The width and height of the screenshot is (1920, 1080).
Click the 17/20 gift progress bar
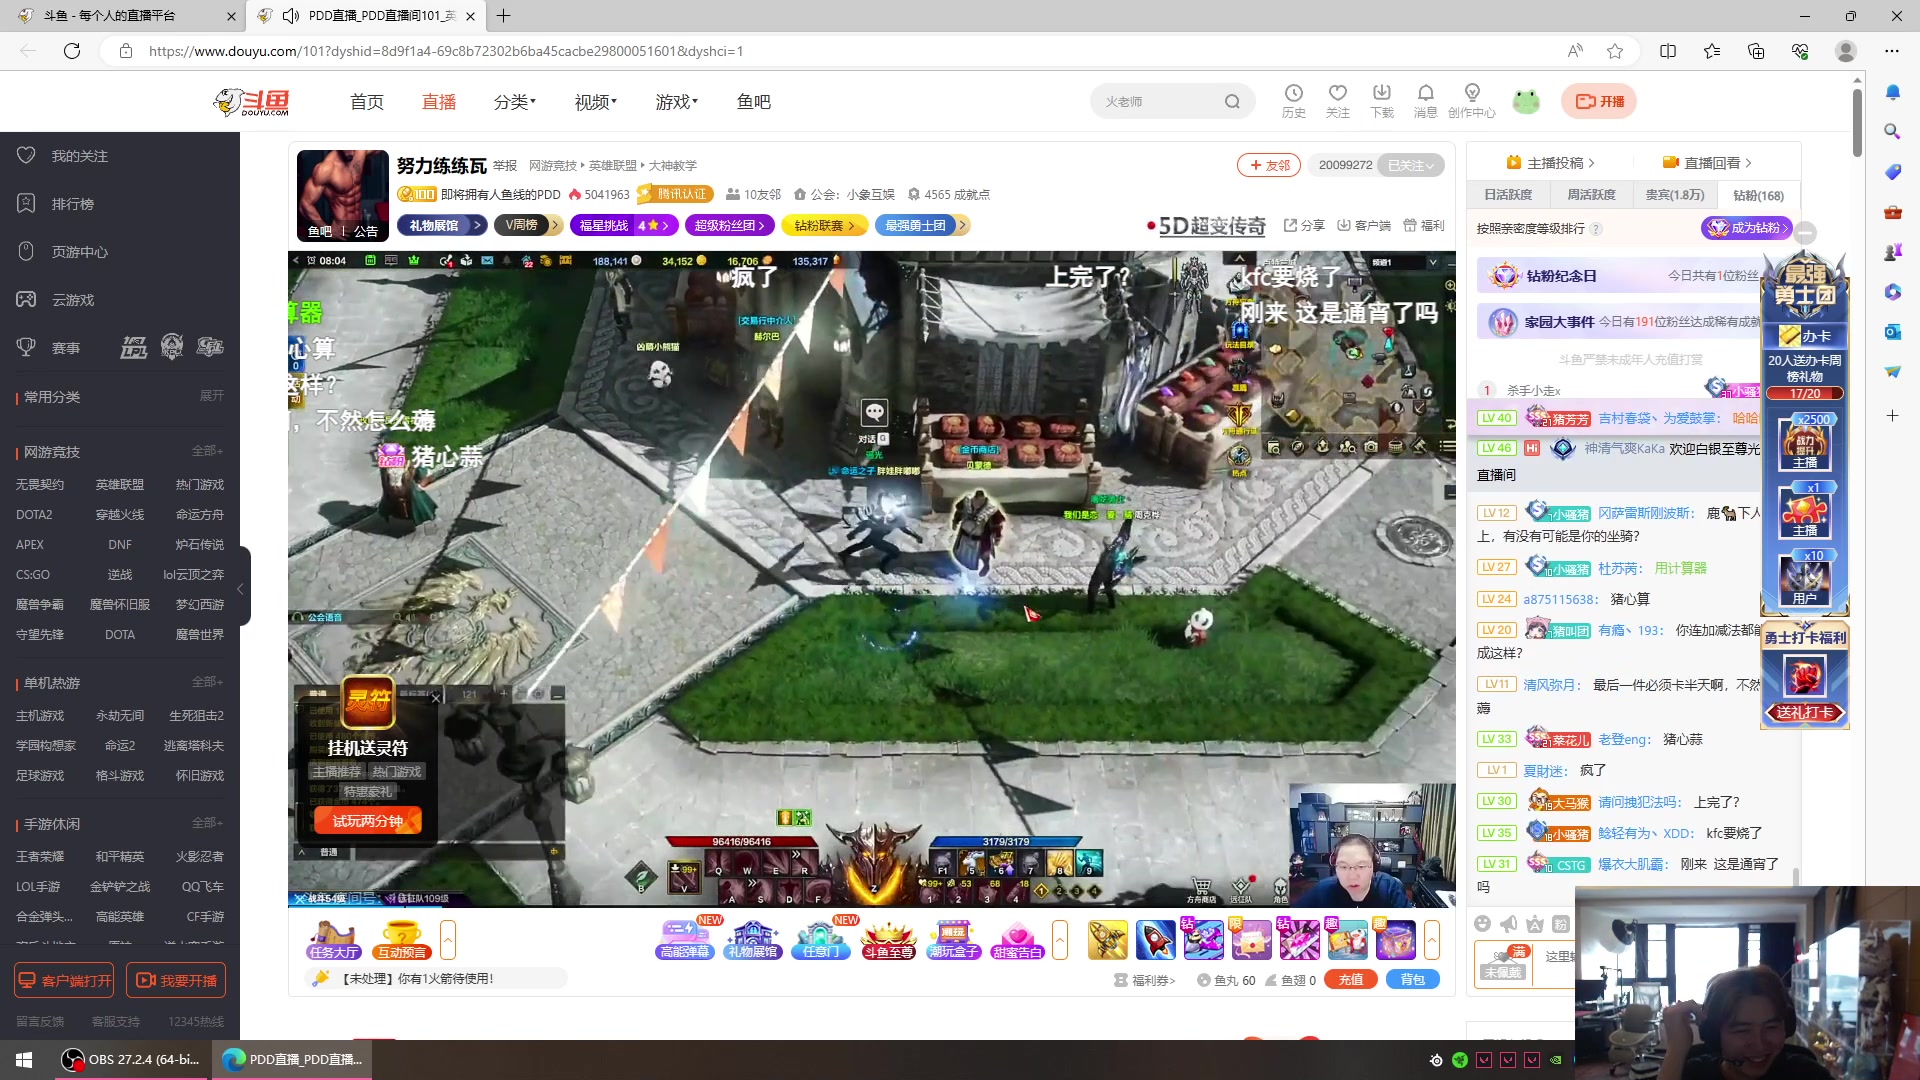pyautogui.click(x=1805, y=393)
